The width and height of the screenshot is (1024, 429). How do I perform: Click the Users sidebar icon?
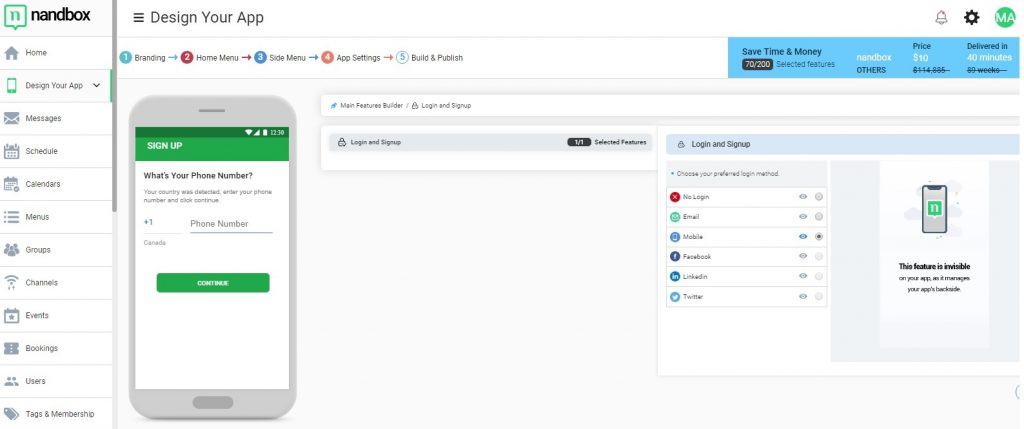tap(11, 381)
